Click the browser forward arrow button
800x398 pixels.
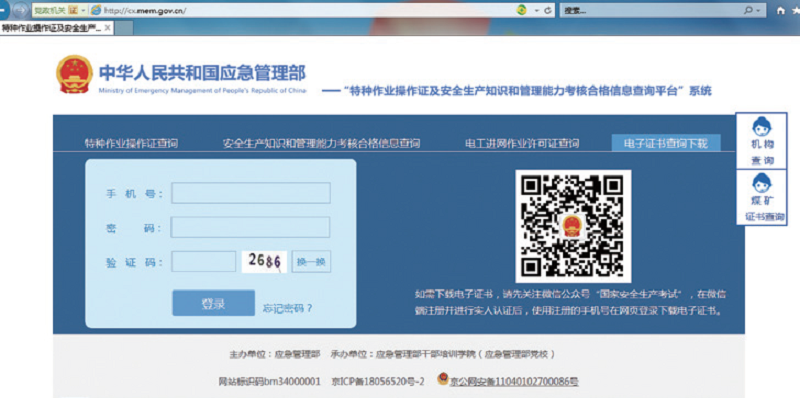(x=21, y=10)
